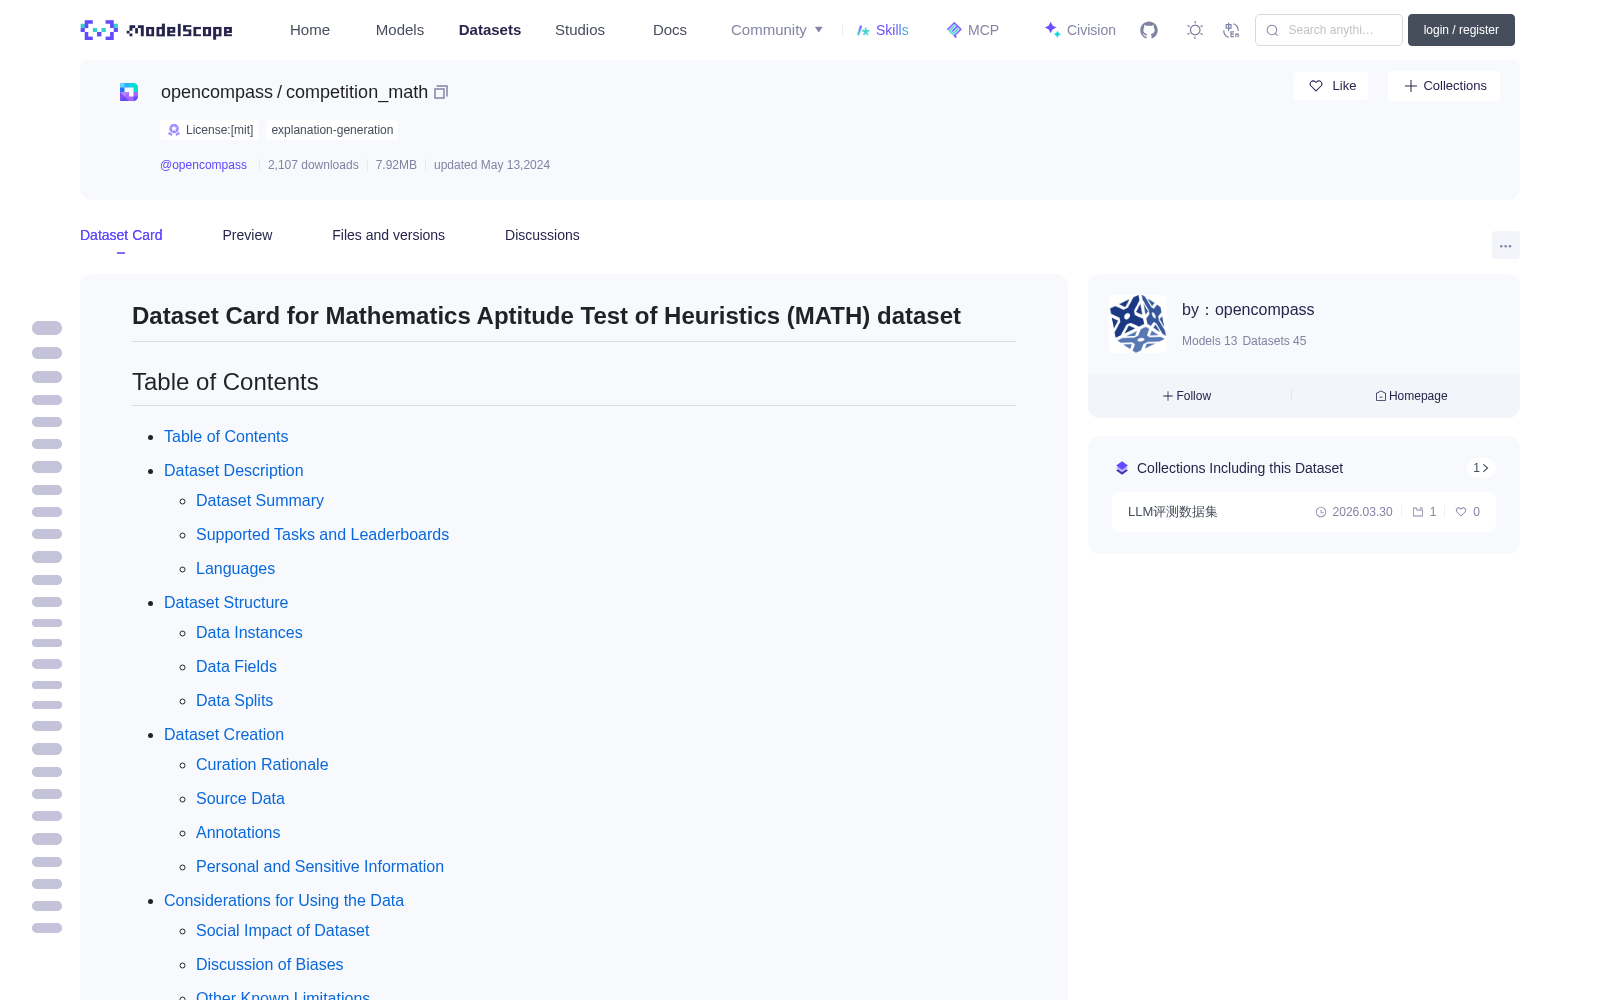This screenshot has height=1000, width=1600.
Task: Open Supported Tasks and Leaderboards link
Action: click(x=322, y=535)
